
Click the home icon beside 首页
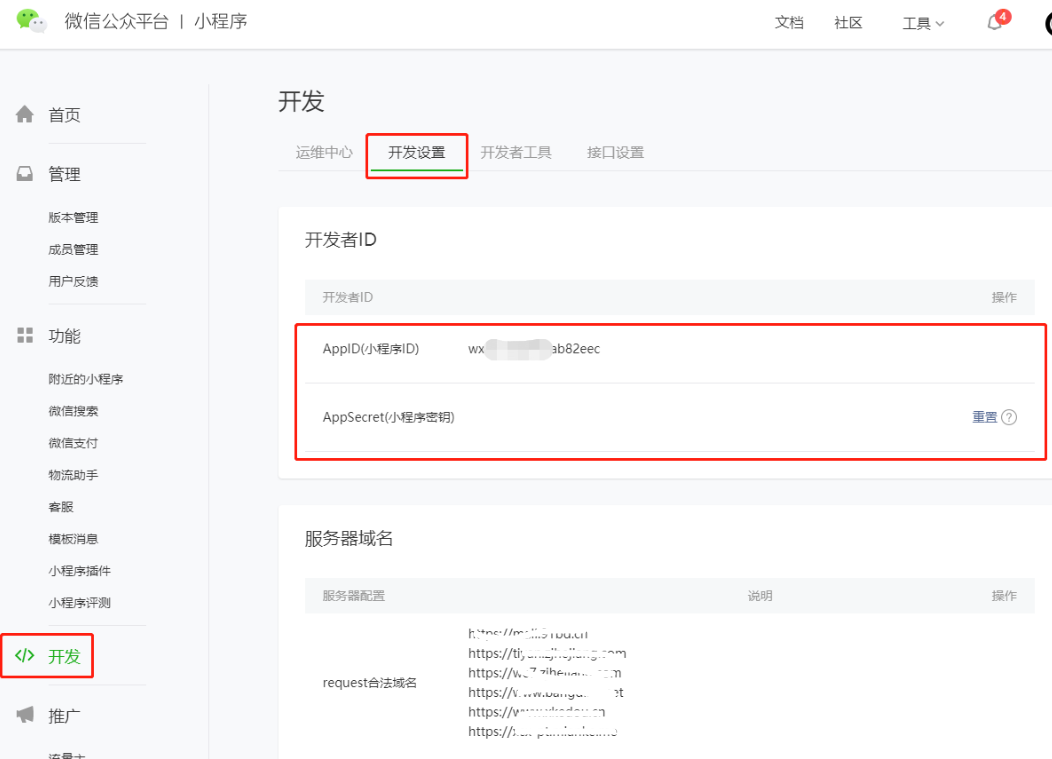pos(25,114)
